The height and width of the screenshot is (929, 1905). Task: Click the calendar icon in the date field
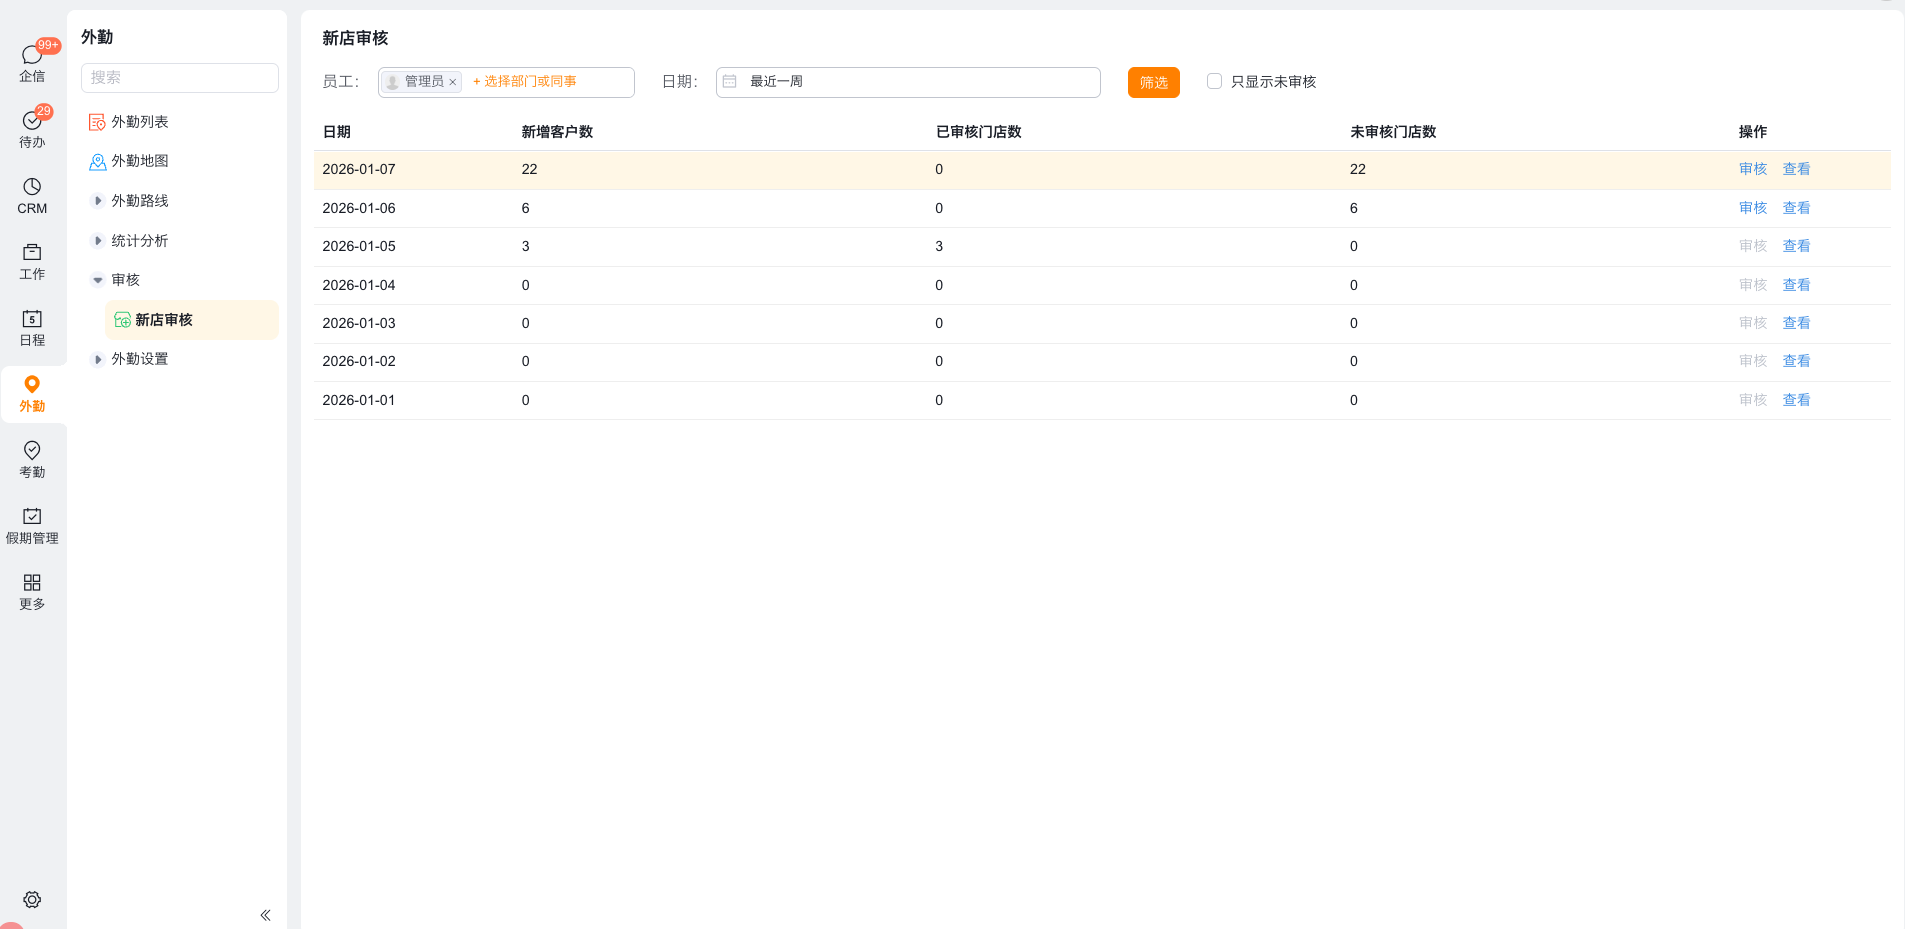pyautogui.click(x=730, y=82)
